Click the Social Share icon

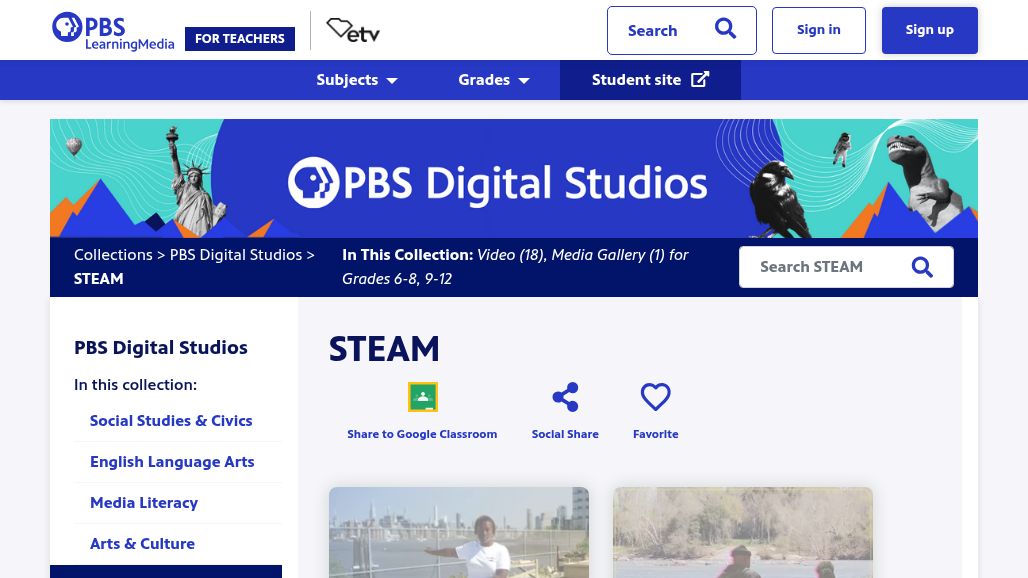(565, 396)
